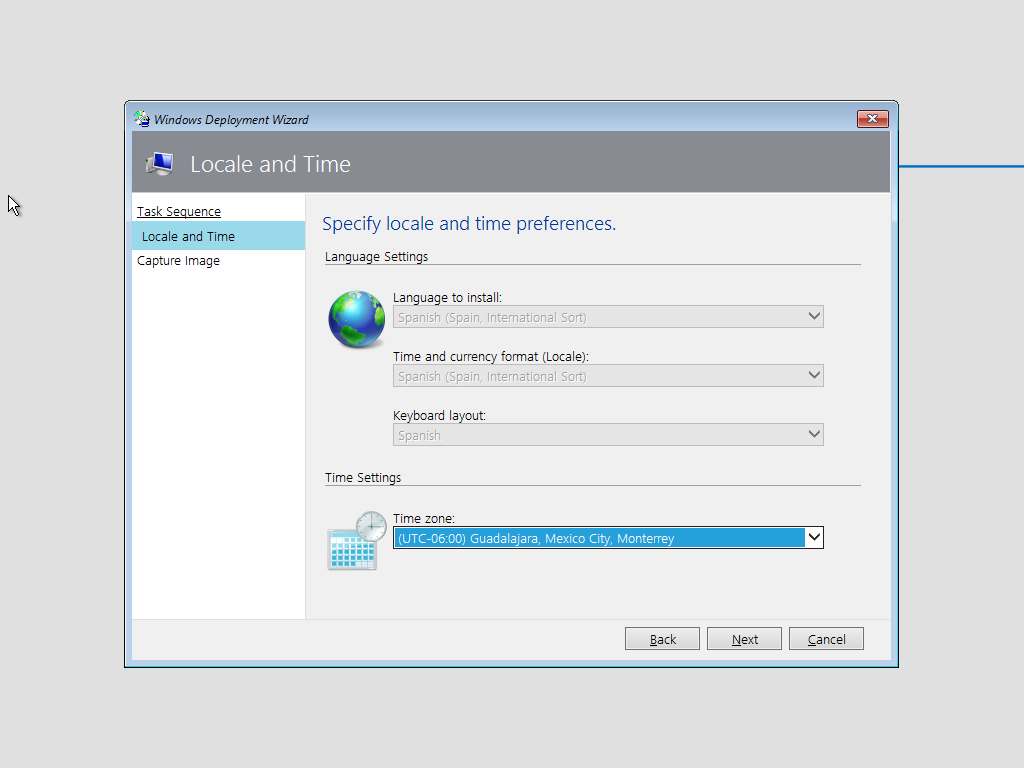Click the 'Locale and Time' banner title

(270, 164)
